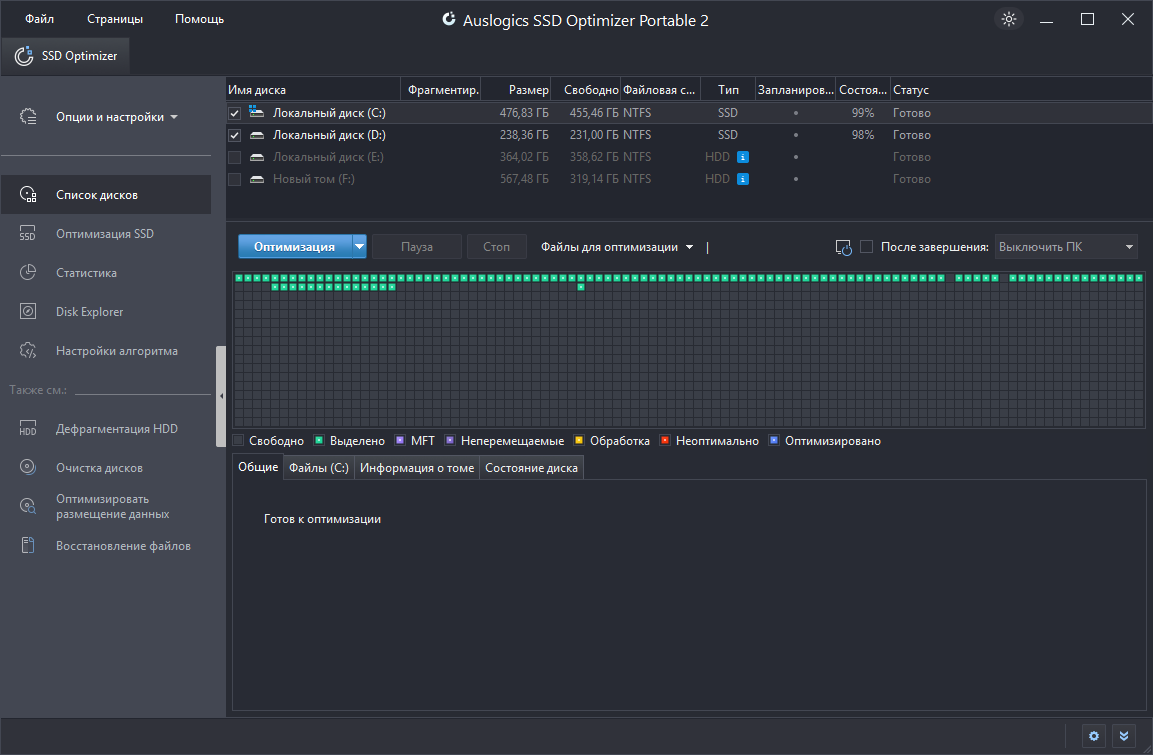Switch to the Состояние диска tab

point(532,468)
